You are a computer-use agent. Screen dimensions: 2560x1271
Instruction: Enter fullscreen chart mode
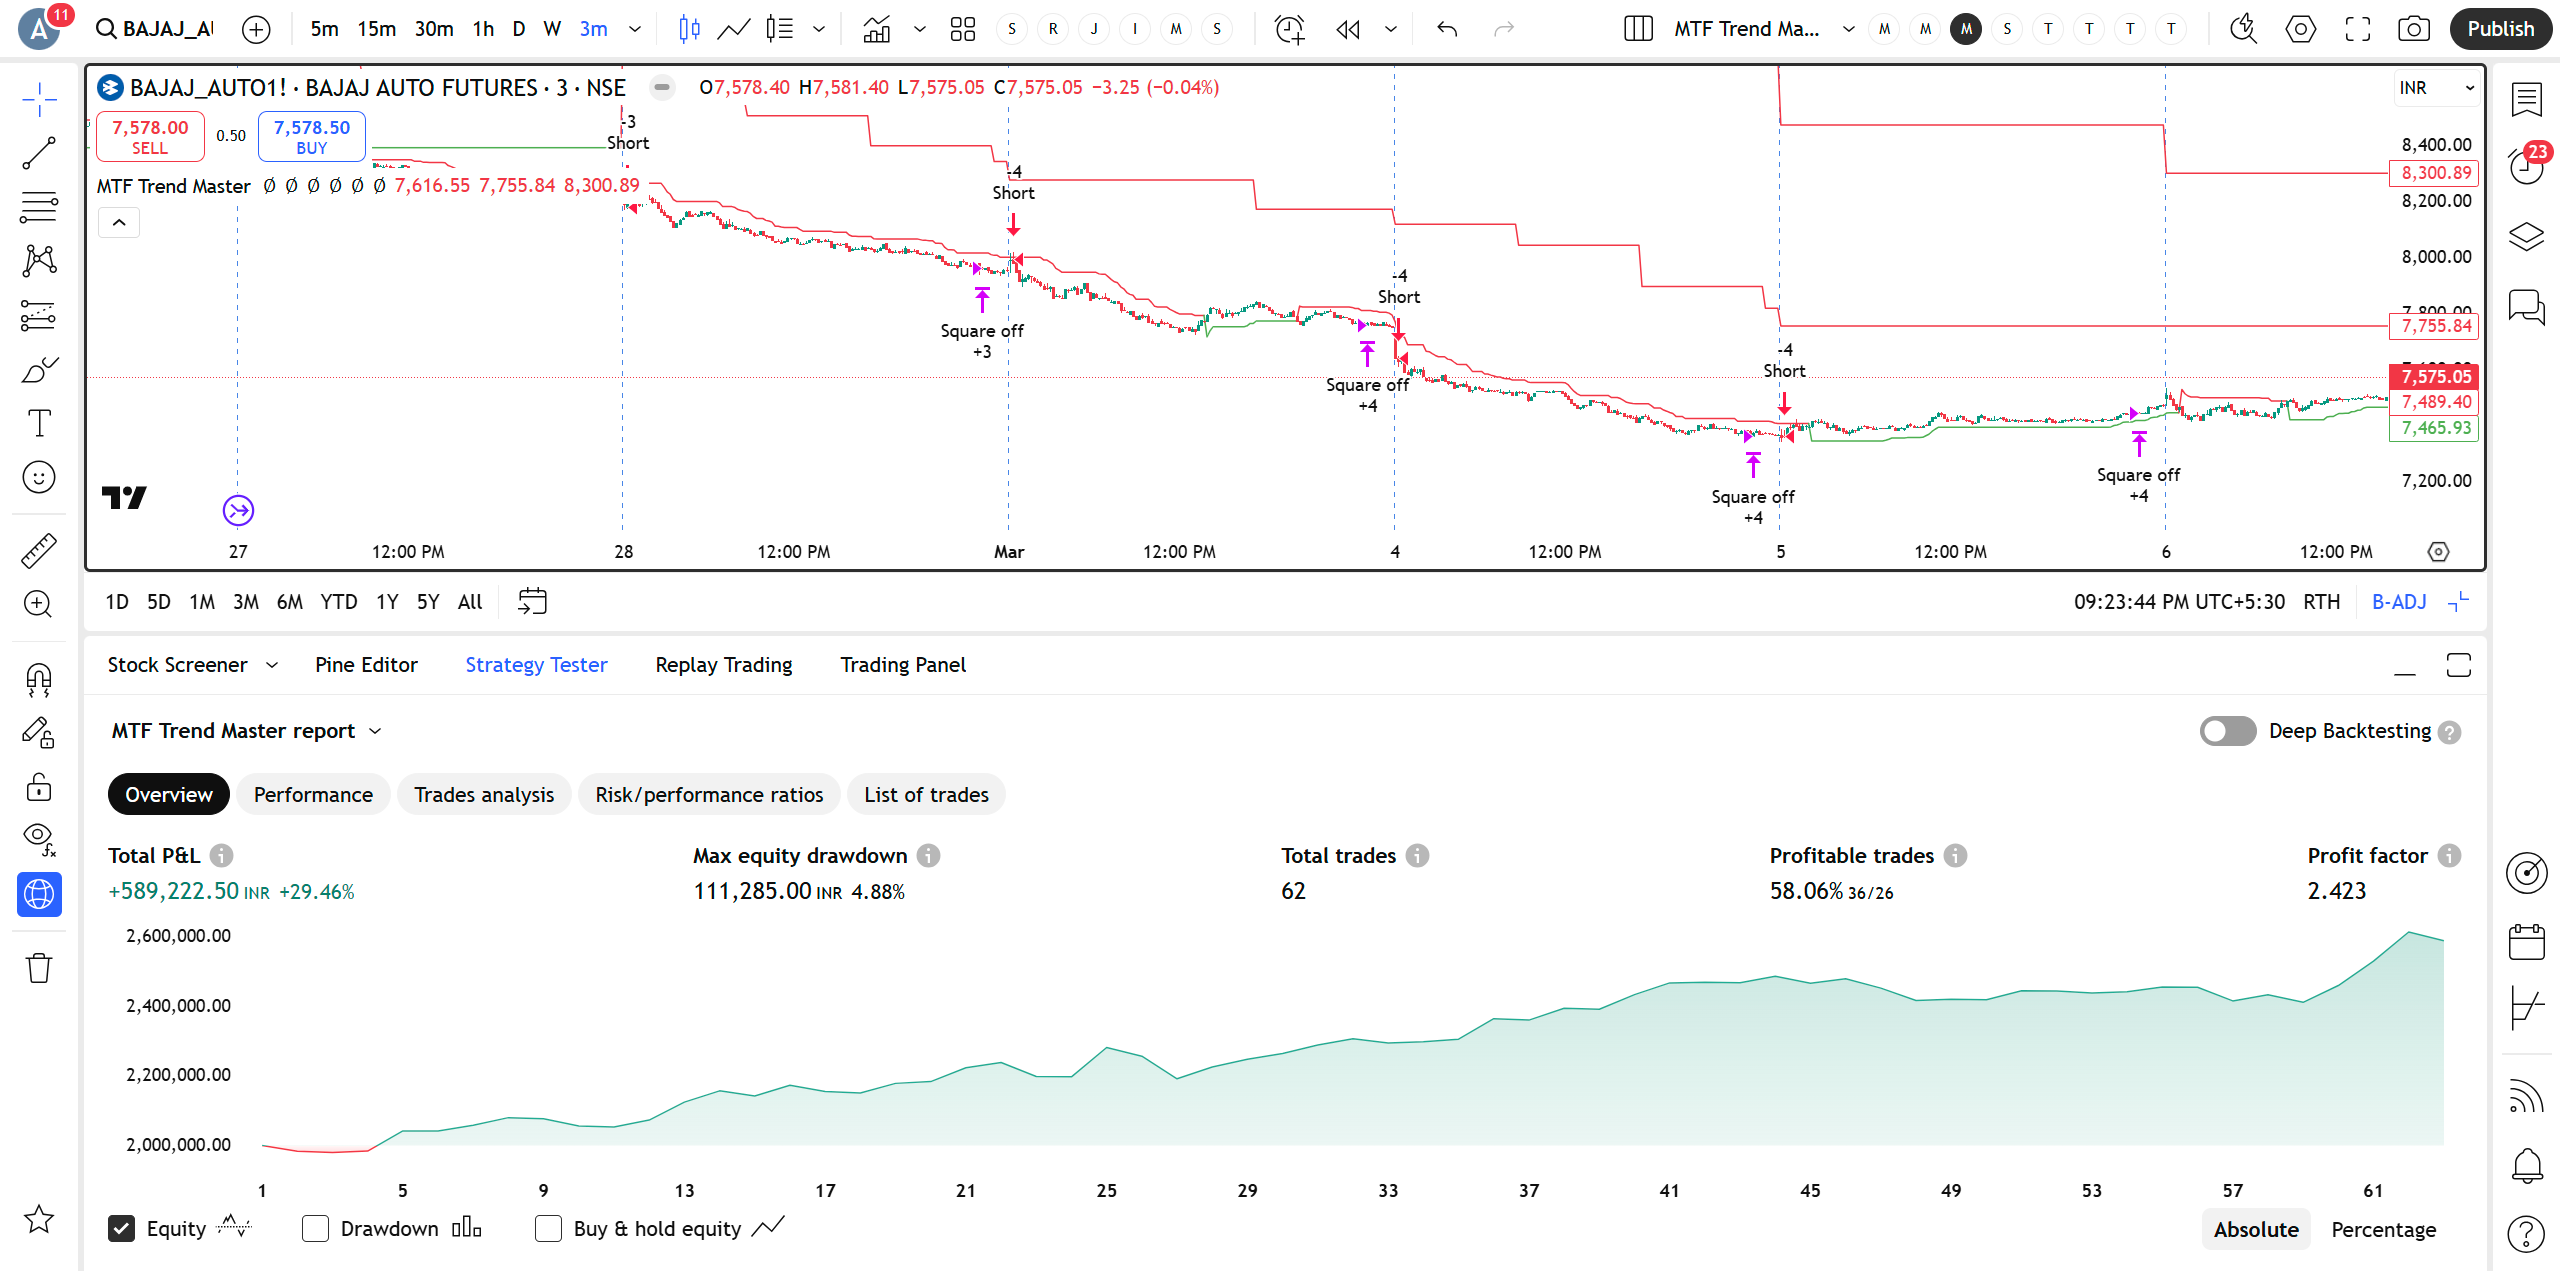coord(2358,29)
